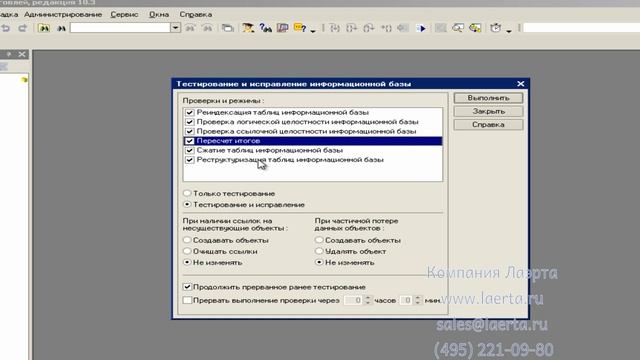The height and width of the screenshot is (360, 640).
Task: Click the highlighted binoculars find icon
Action: coord(44,28)
